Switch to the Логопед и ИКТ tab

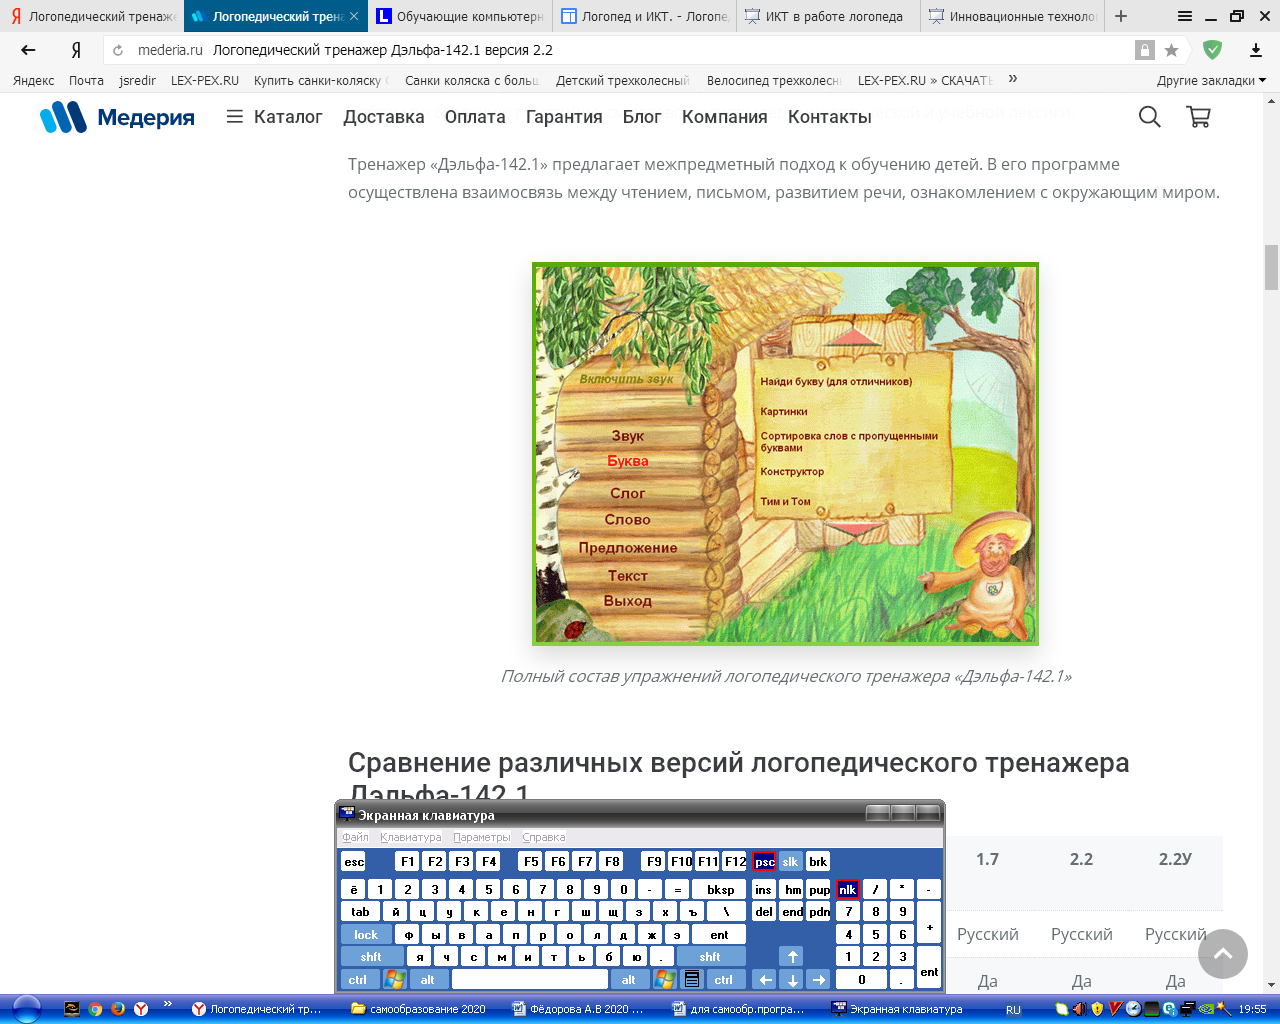point(644,16)
